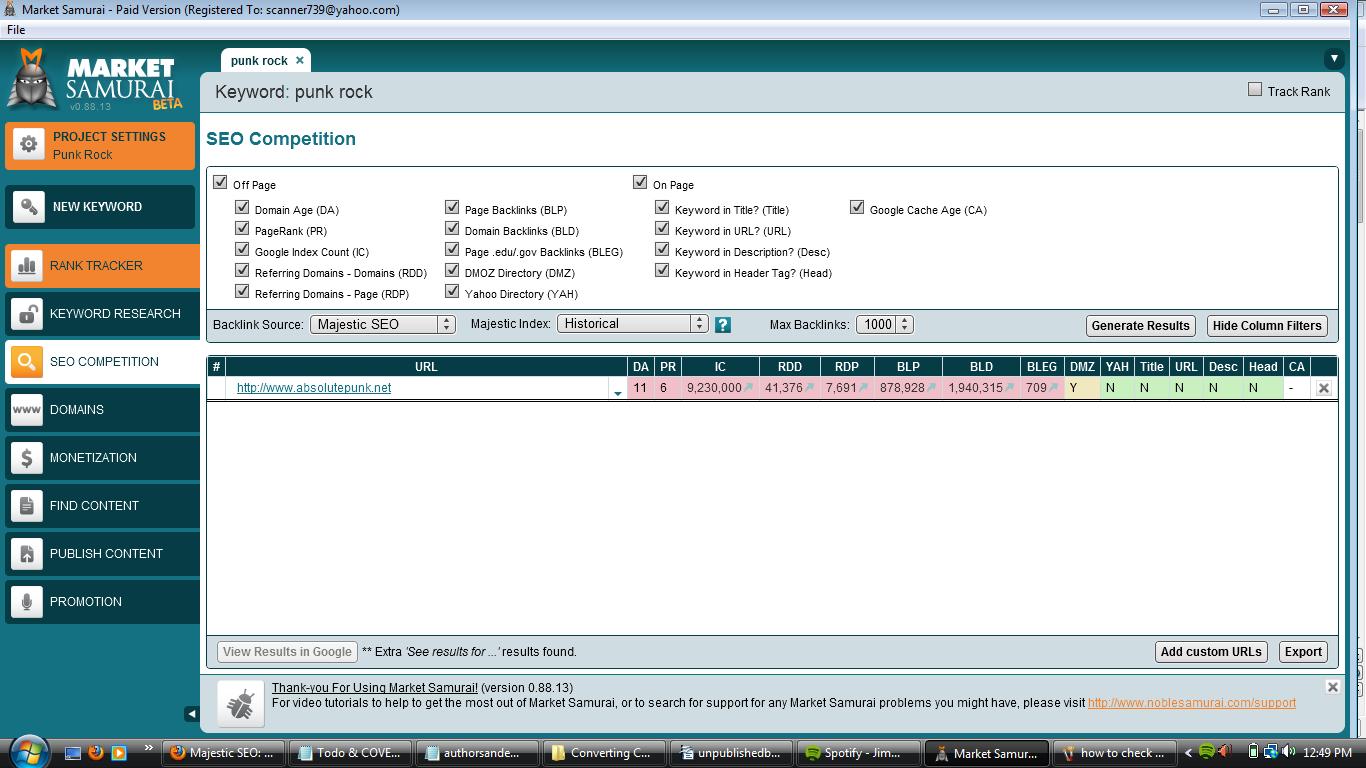Viewport: 1366px width, 768px height.
Task: Open Promotion microphone icon
Action: coord(26,602)
